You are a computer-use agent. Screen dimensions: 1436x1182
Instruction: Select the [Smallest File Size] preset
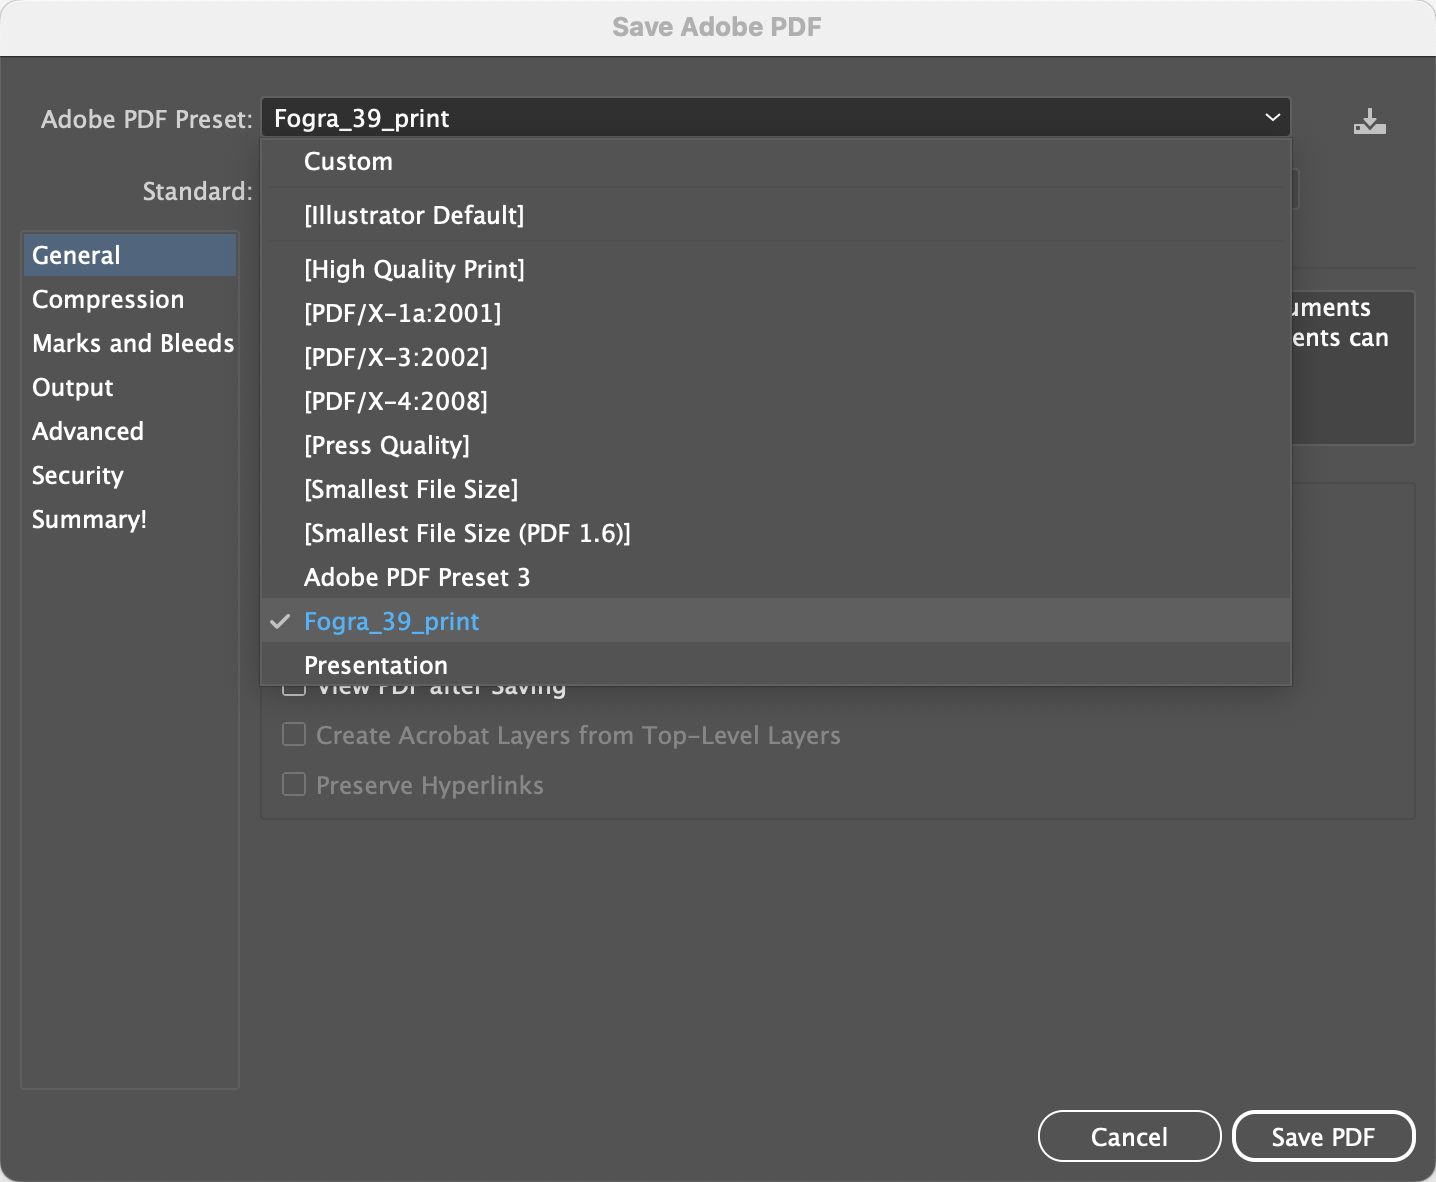click(775, 489)
